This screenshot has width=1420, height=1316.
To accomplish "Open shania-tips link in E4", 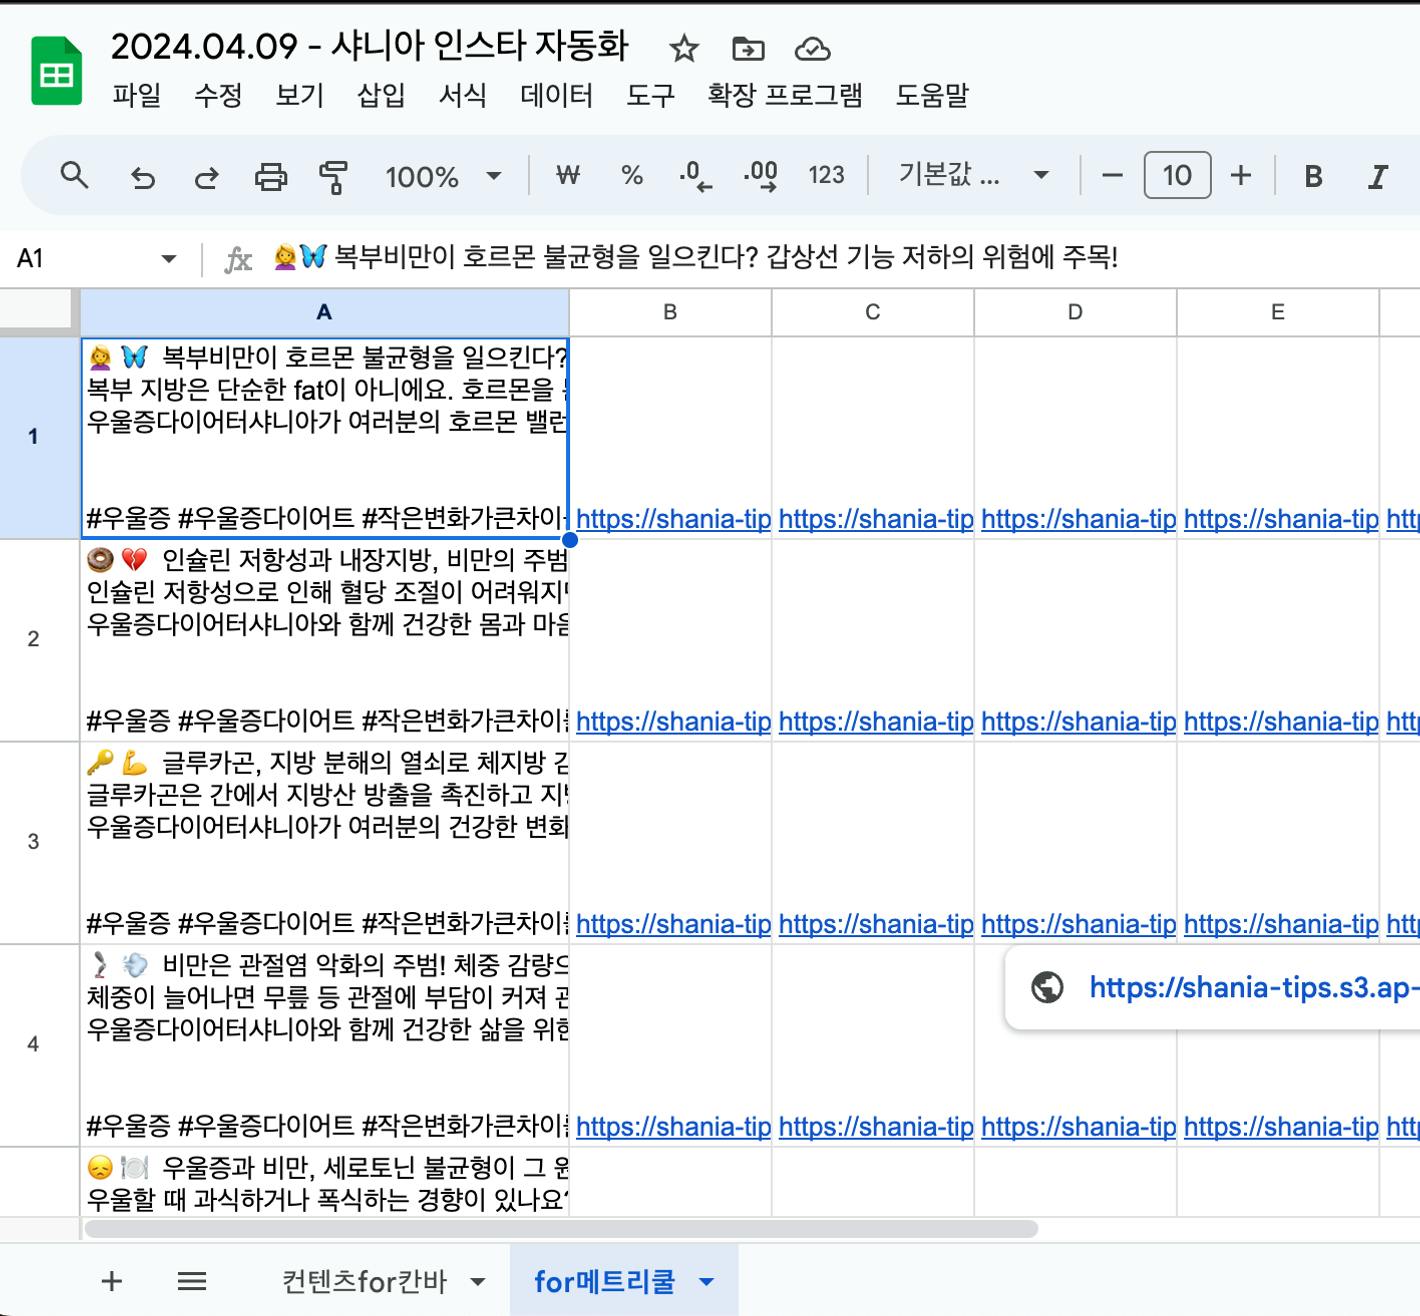I will [x=1281, y=1126].
